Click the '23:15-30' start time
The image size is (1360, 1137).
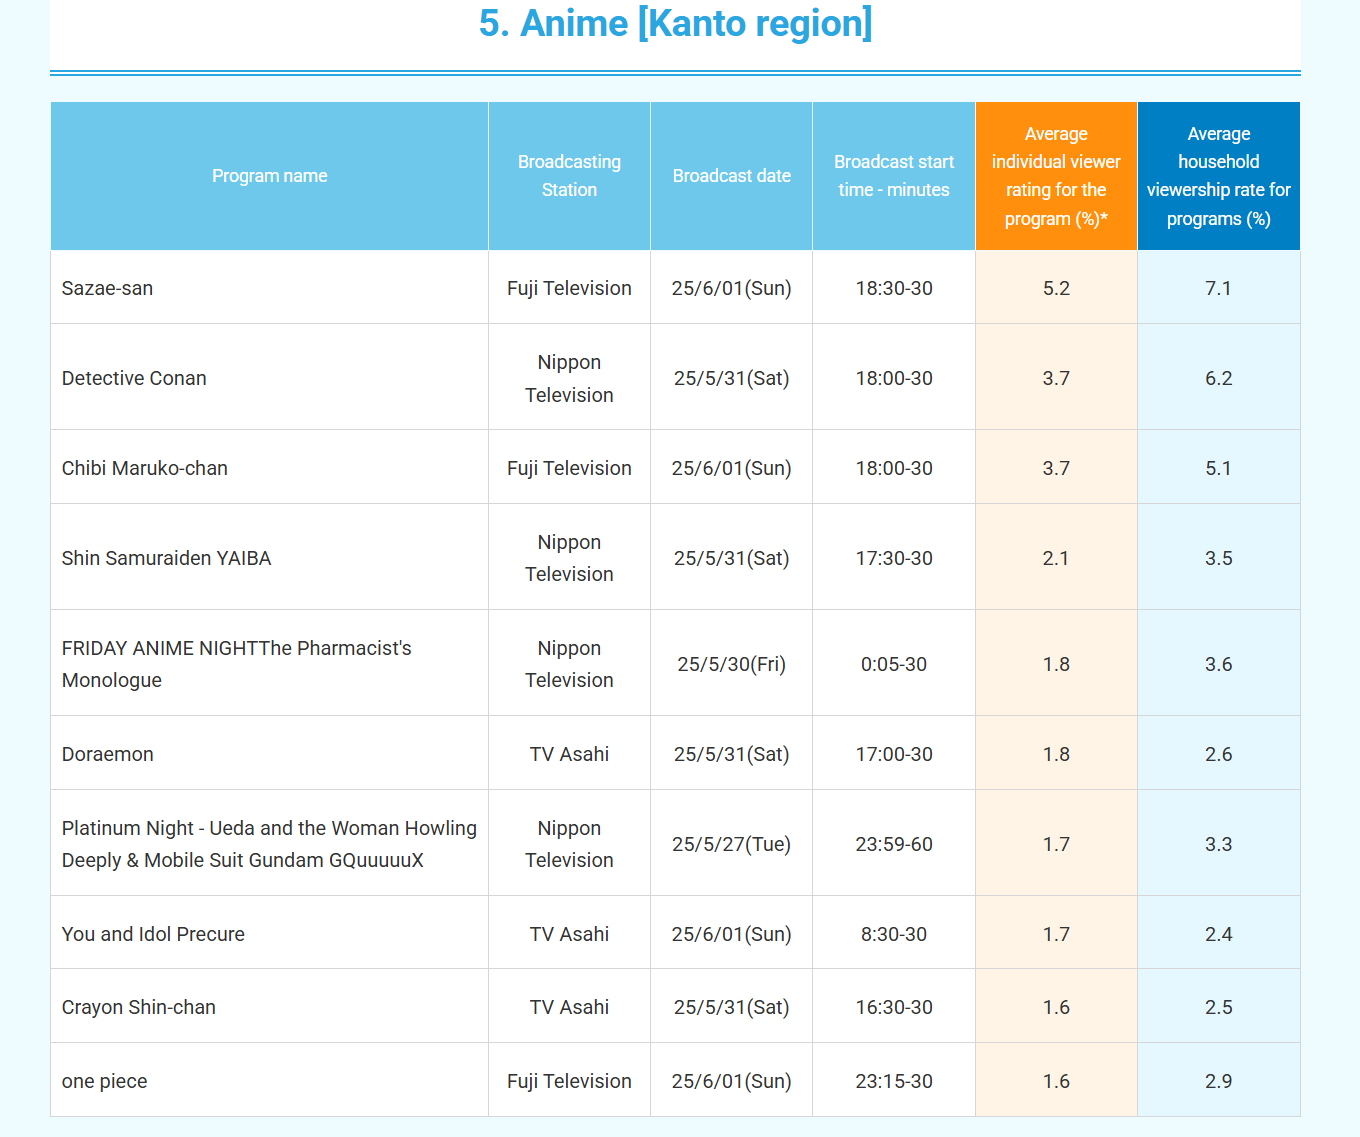coord(894,1081)
